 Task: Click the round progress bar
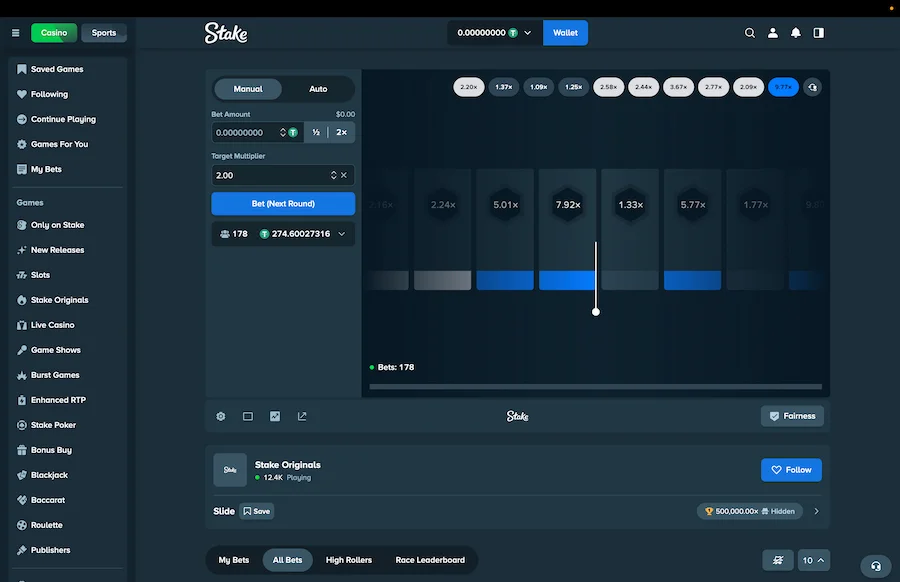(595, 387)
